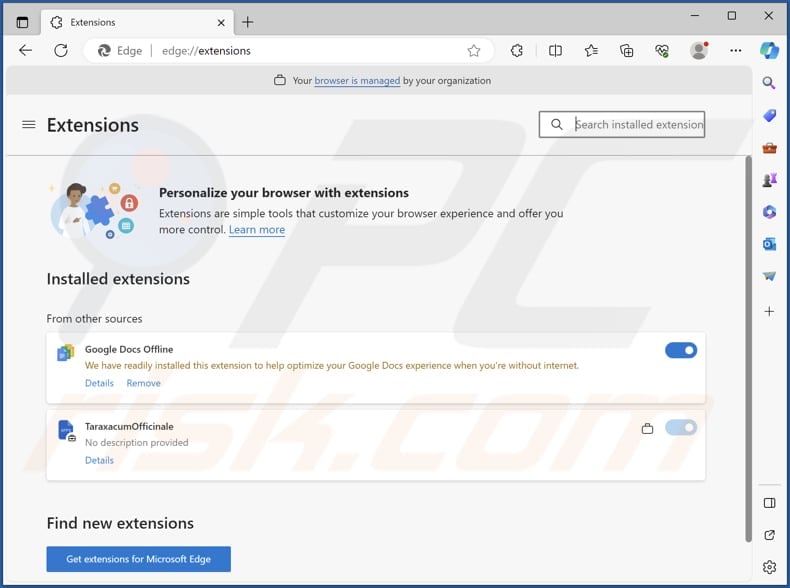Minimize the Edge window

tap(695, 16)
